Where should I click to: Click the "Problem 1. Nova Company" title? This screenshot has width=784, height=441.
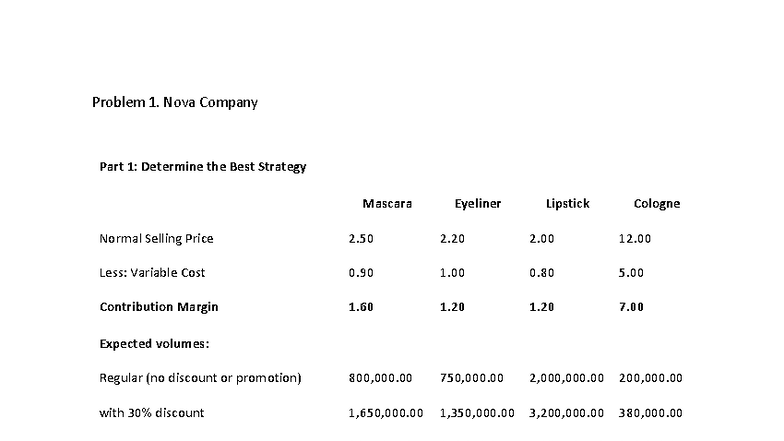174,102
